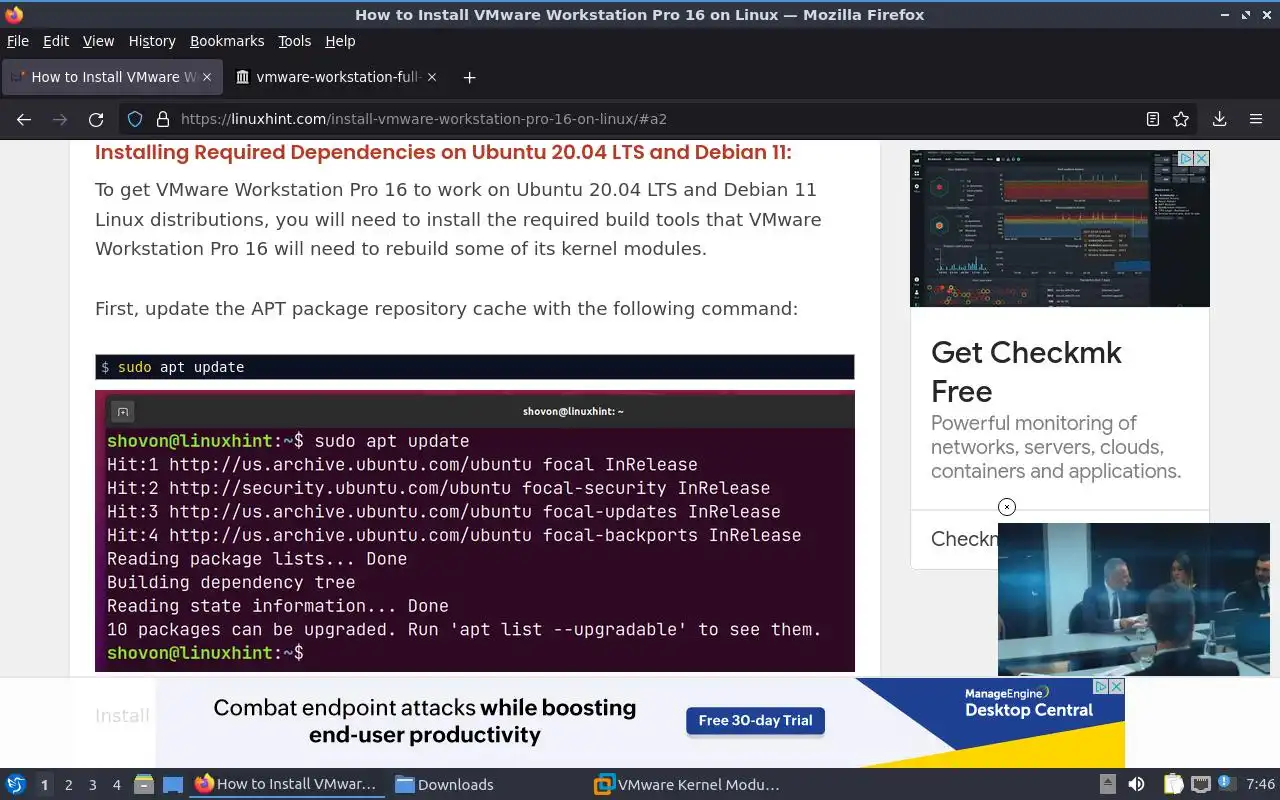Screen dimensions: 1280x800
Task: Open the View menu
Action: [98, 41]
